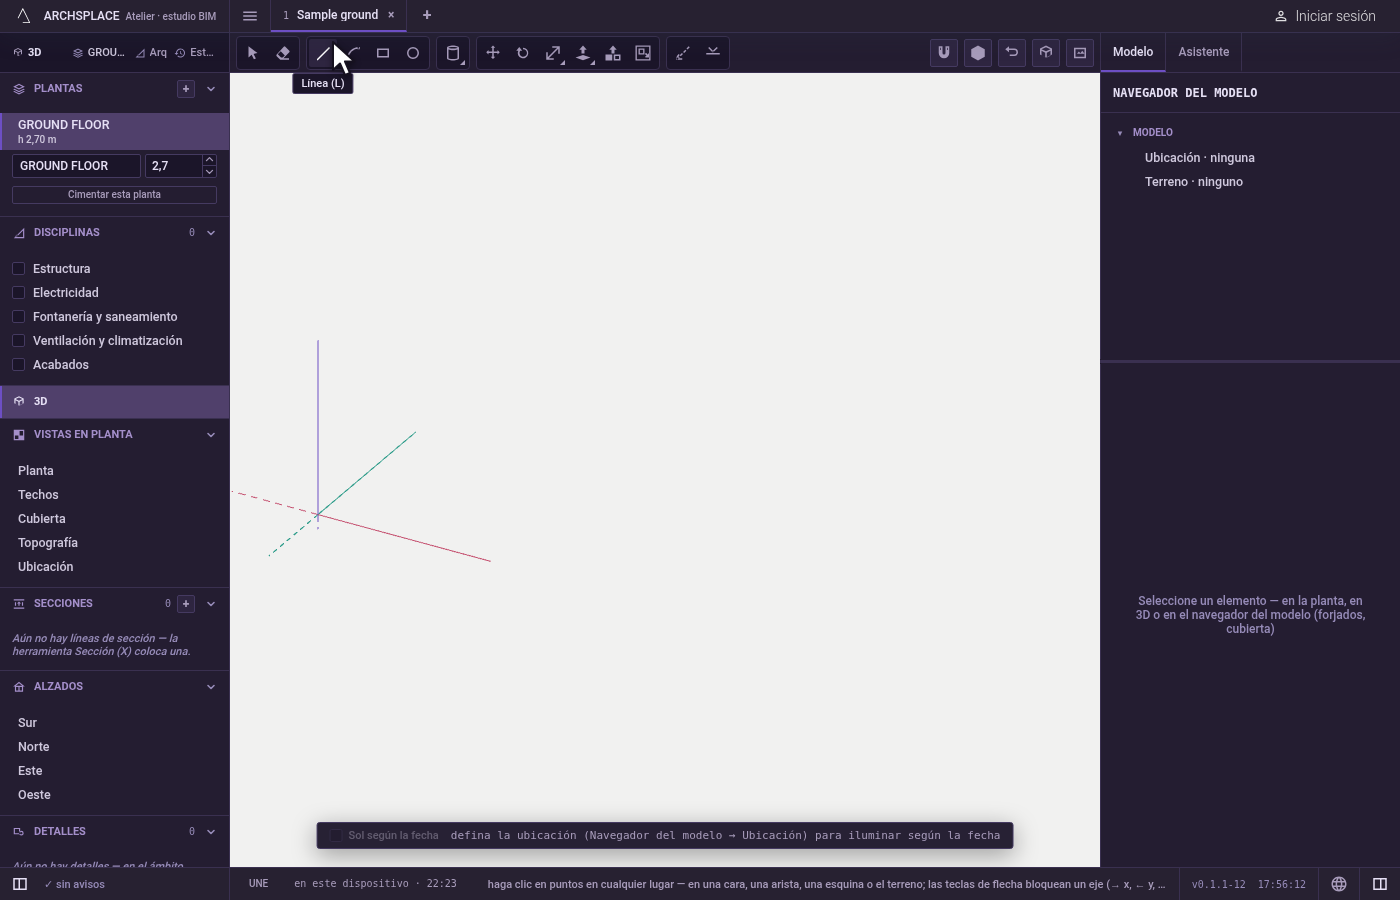The image size is (1400, 900).
Task: Open the Modelo tab
Action: 1133,52
